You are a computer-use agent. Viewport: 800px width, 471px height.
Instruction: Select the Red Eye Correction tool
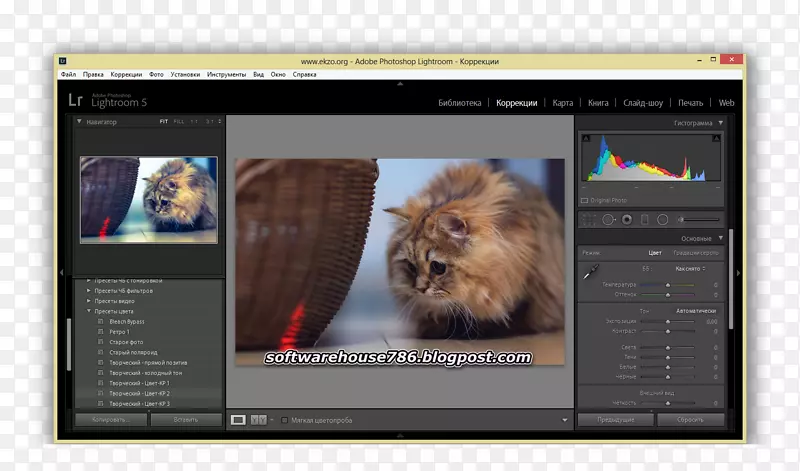pyautogui.click(x=626, y=219)
